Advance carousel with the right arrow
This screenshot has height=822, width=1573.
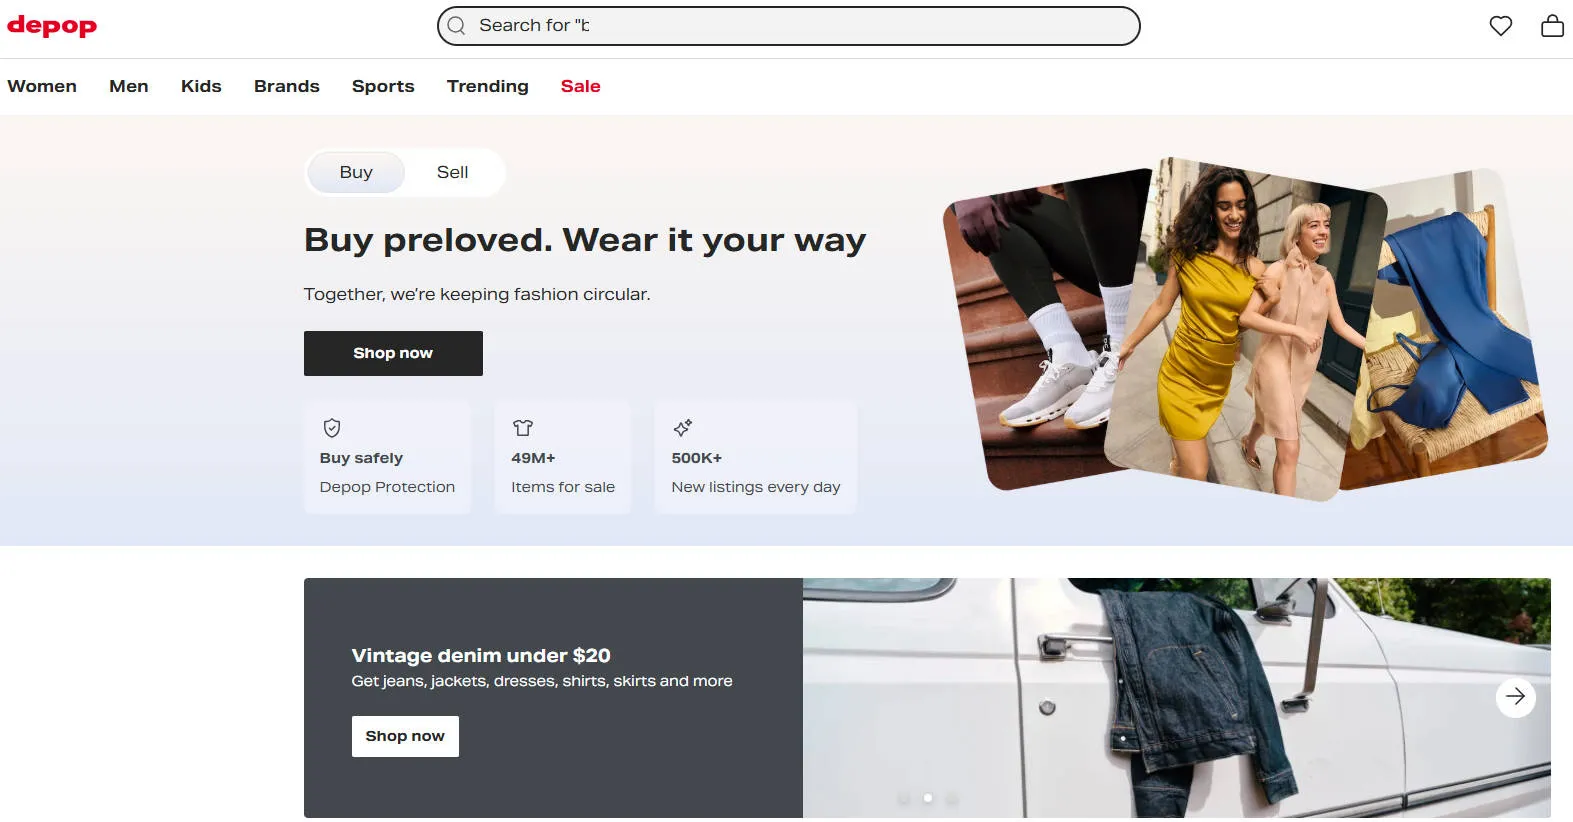[x=1515, y=697]
